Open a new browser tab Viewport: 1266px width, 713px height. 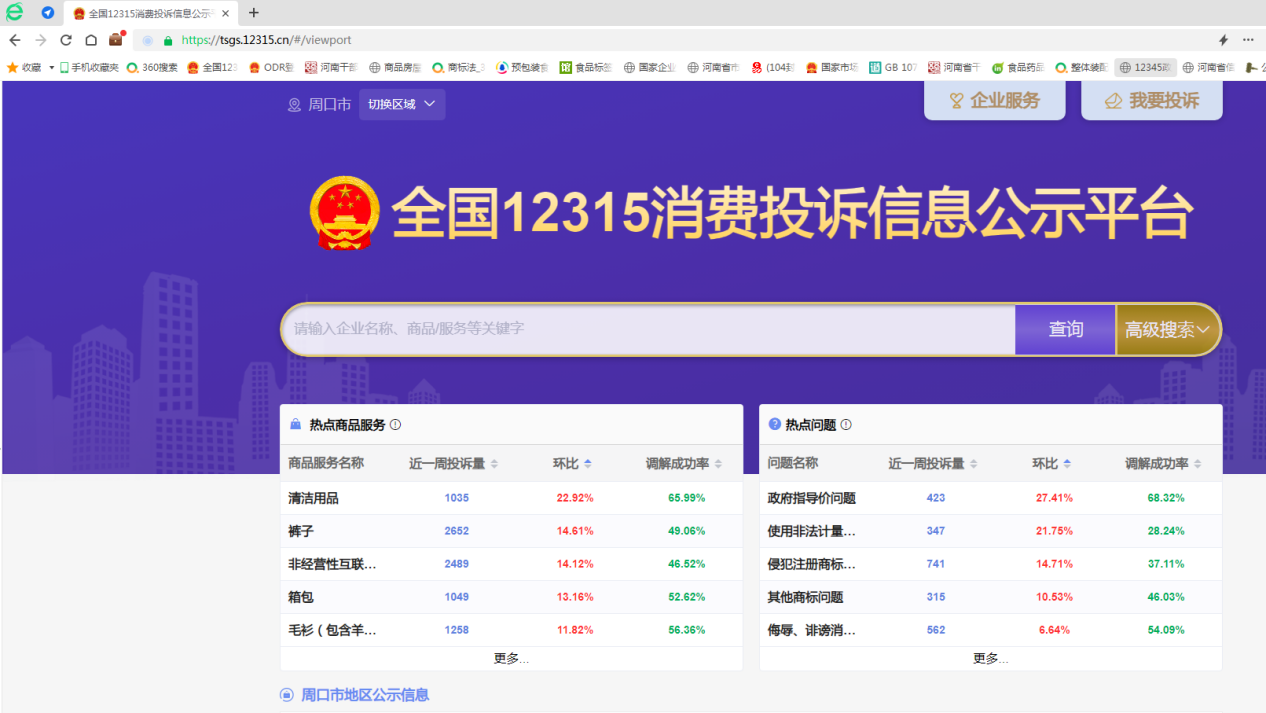(253, 13)
